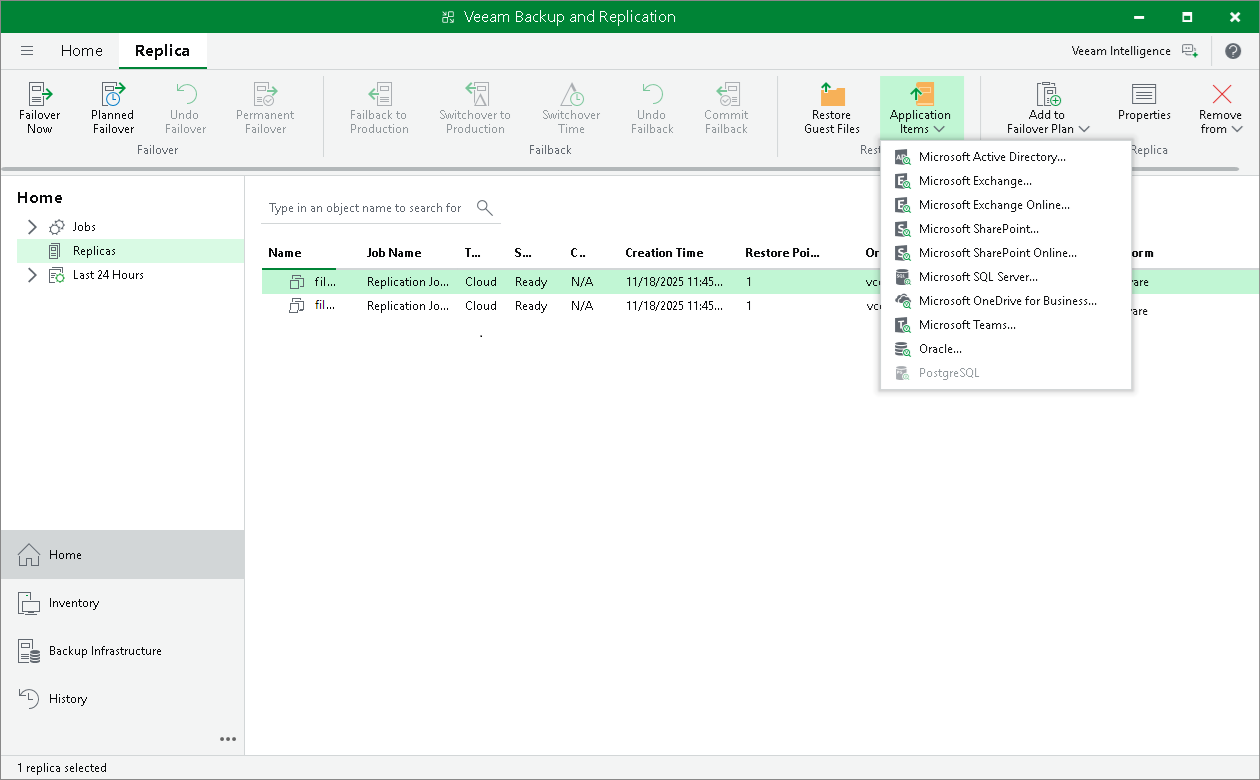Click Switchover to Production icon

(476, 95)
